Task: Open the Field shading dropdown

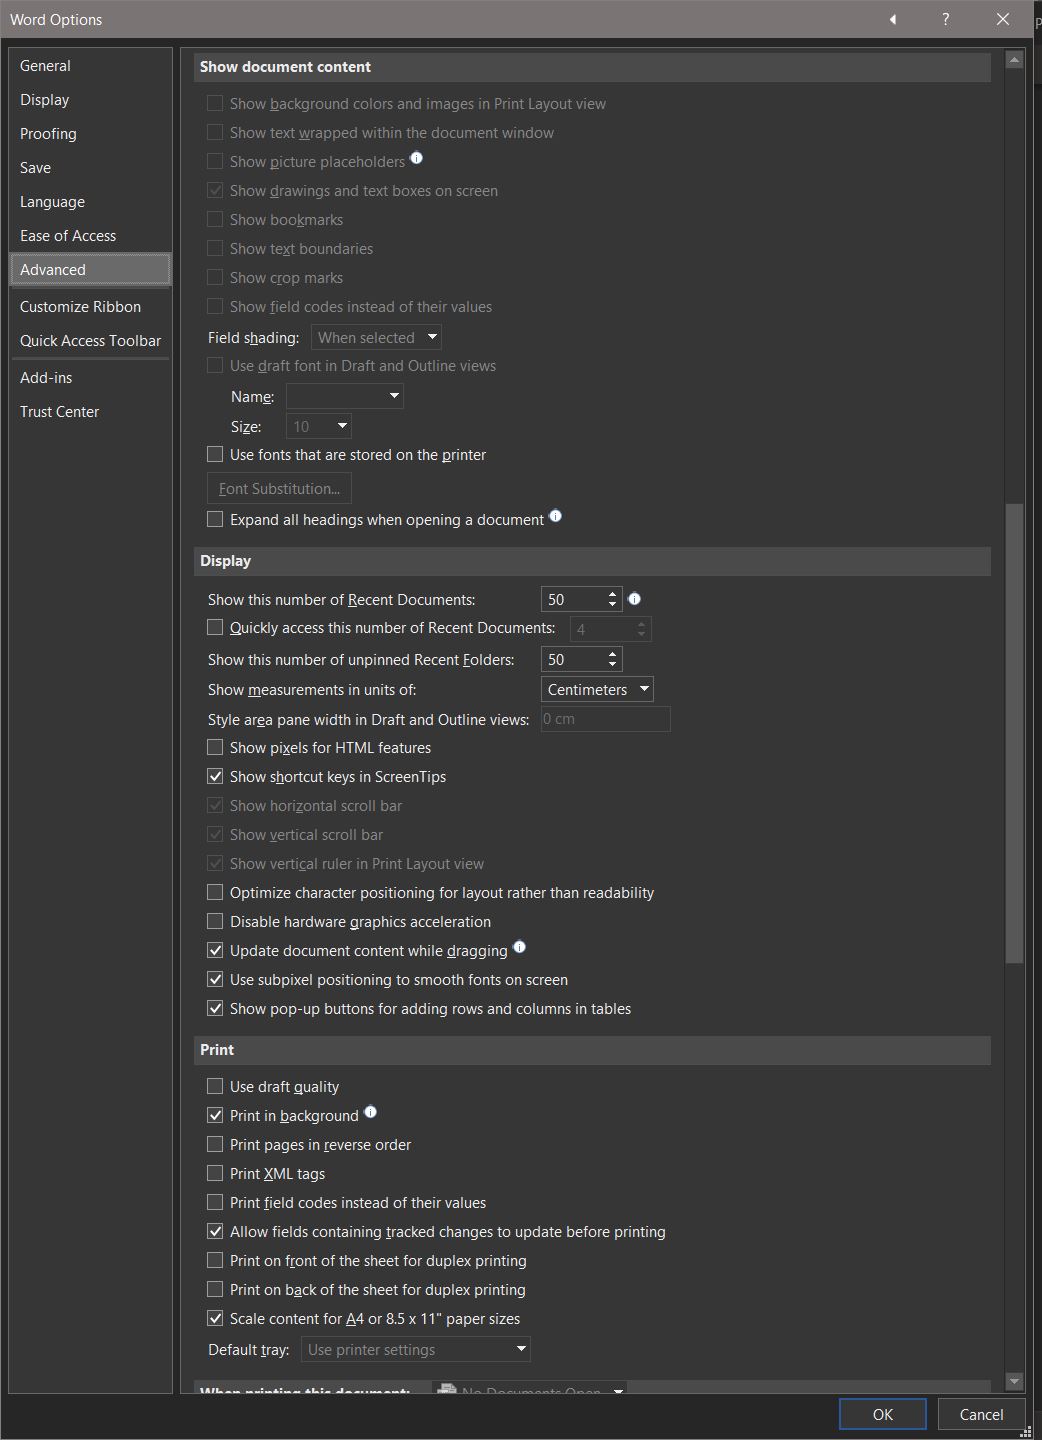Action: coord(376,337)
